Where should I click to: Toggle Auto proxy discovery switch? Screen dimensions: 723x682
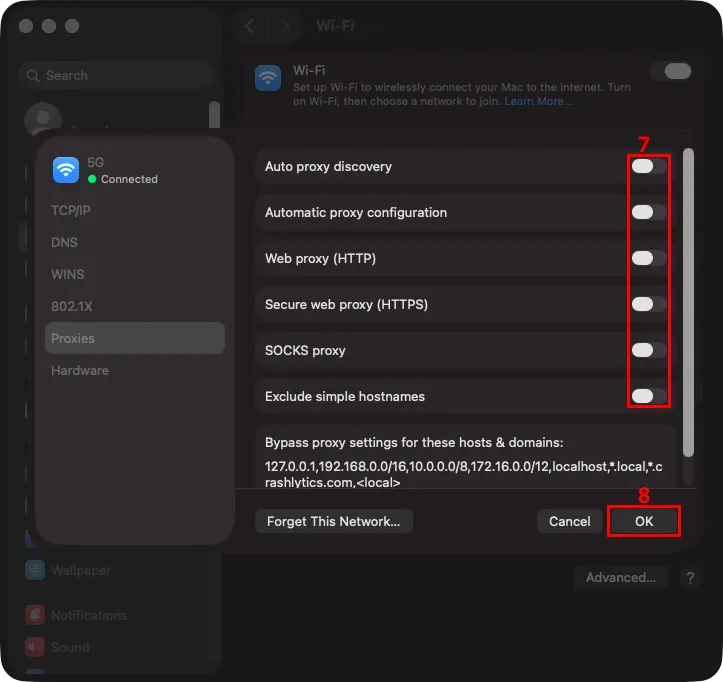click(x=649, y=166)
